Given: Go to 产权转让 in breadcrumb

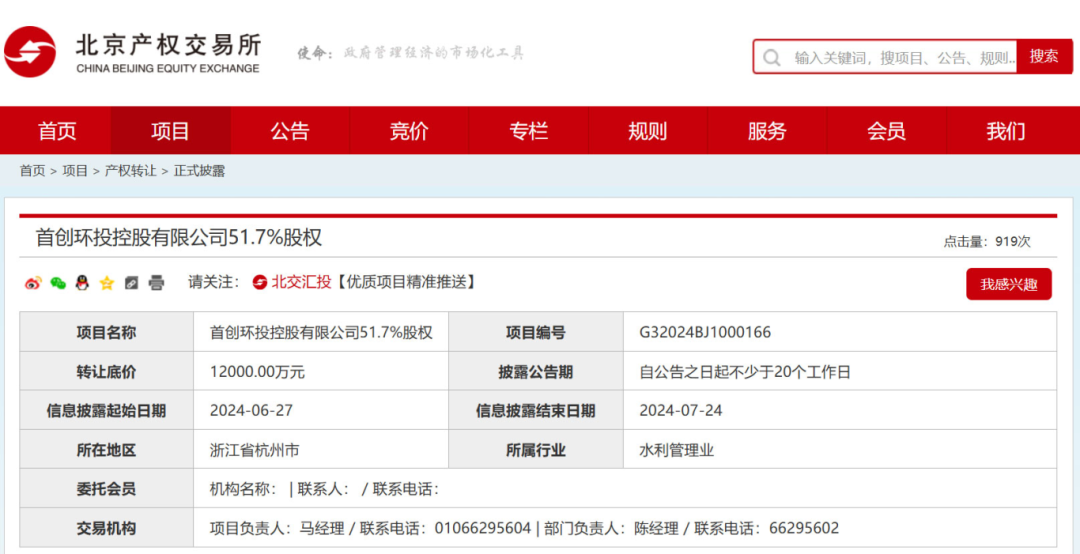Looking at the screenshot, I should point(130,171).
